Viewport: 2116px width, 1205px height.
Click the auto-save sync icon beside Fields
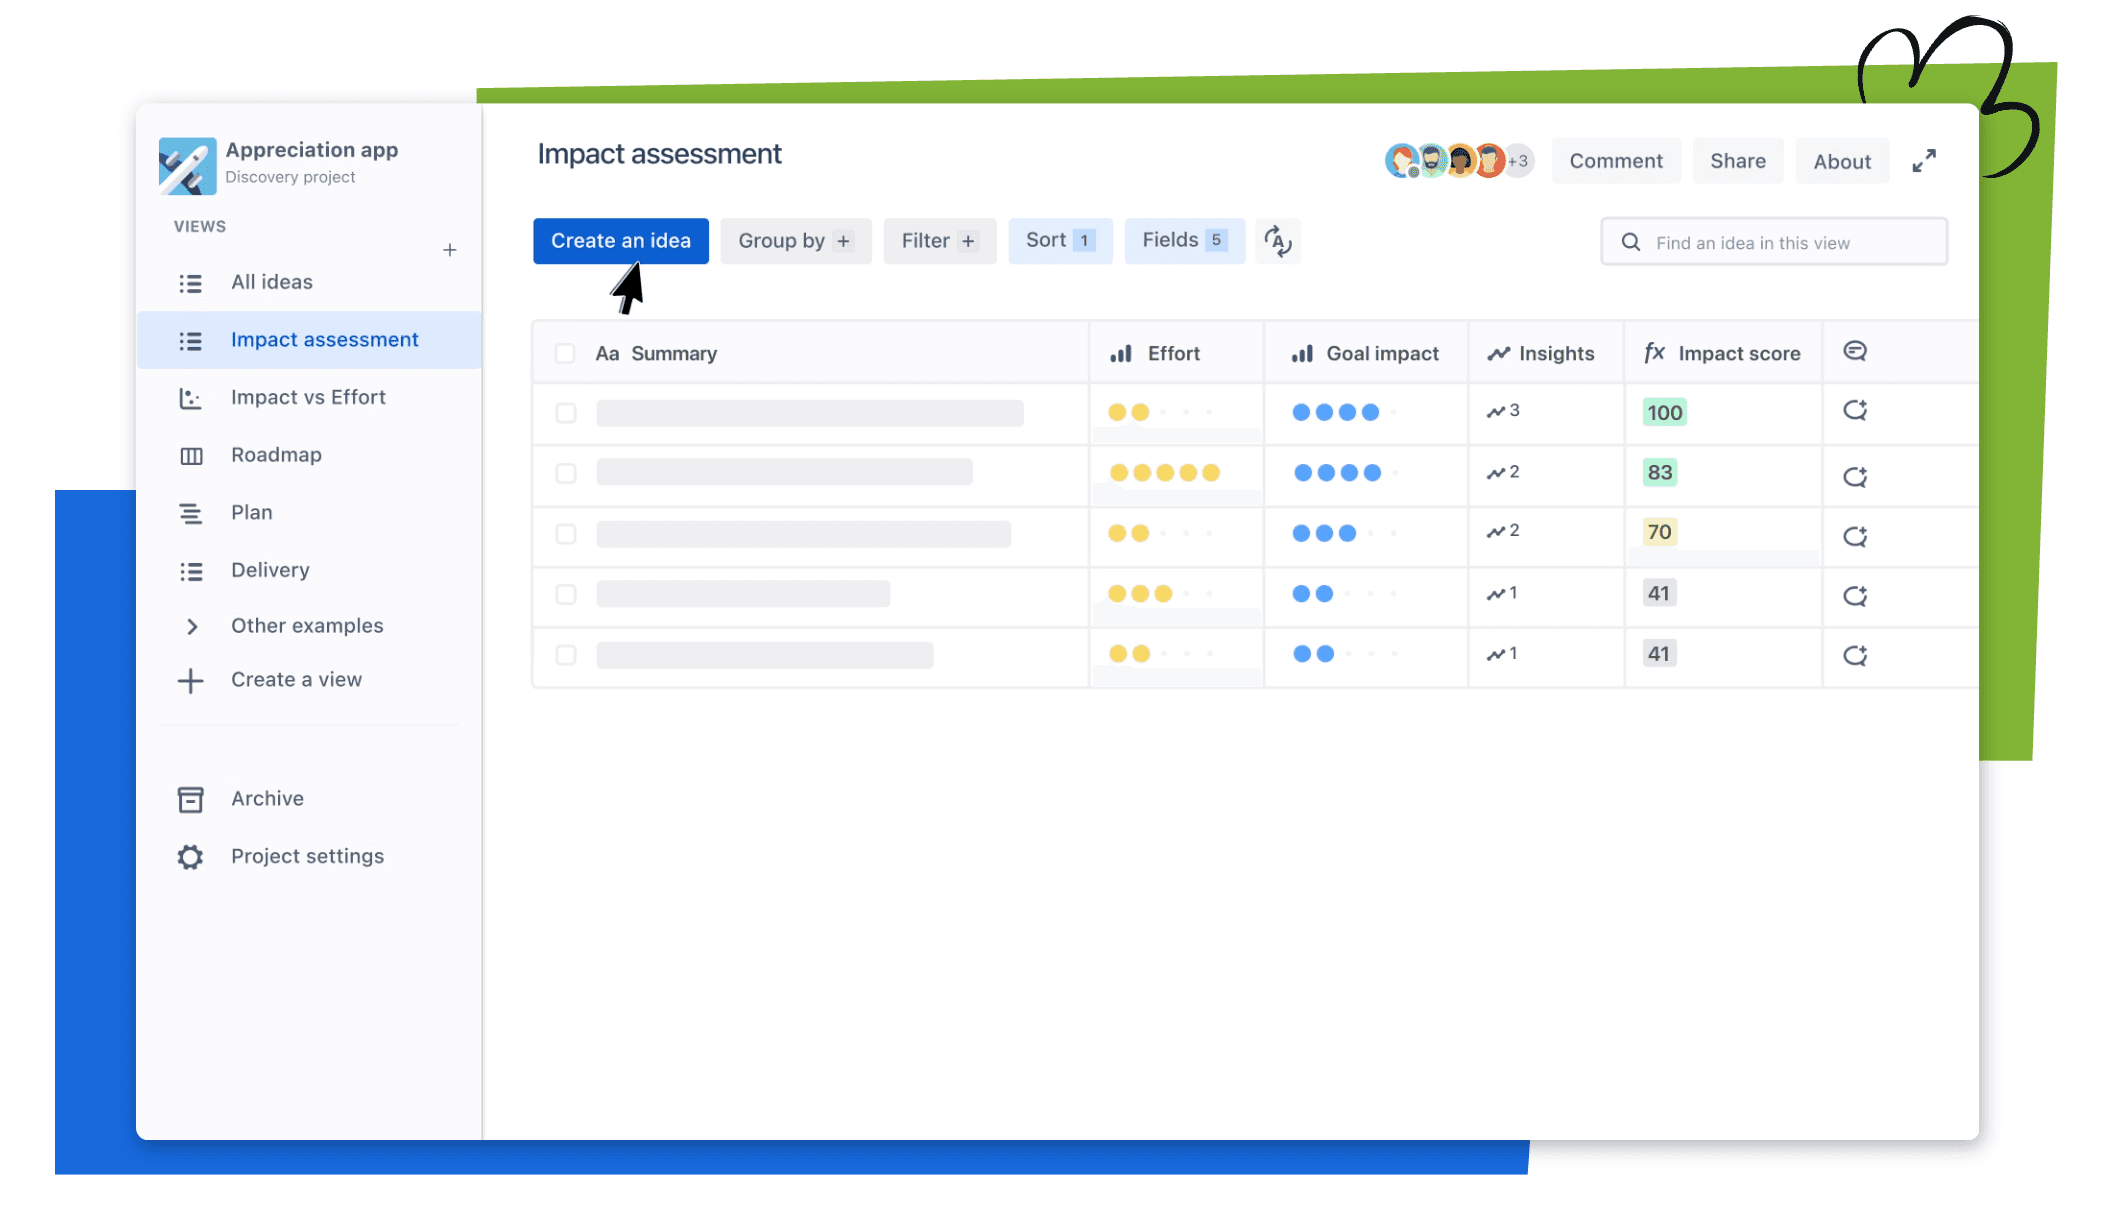pyautogui.click(x=1277, y=241)
